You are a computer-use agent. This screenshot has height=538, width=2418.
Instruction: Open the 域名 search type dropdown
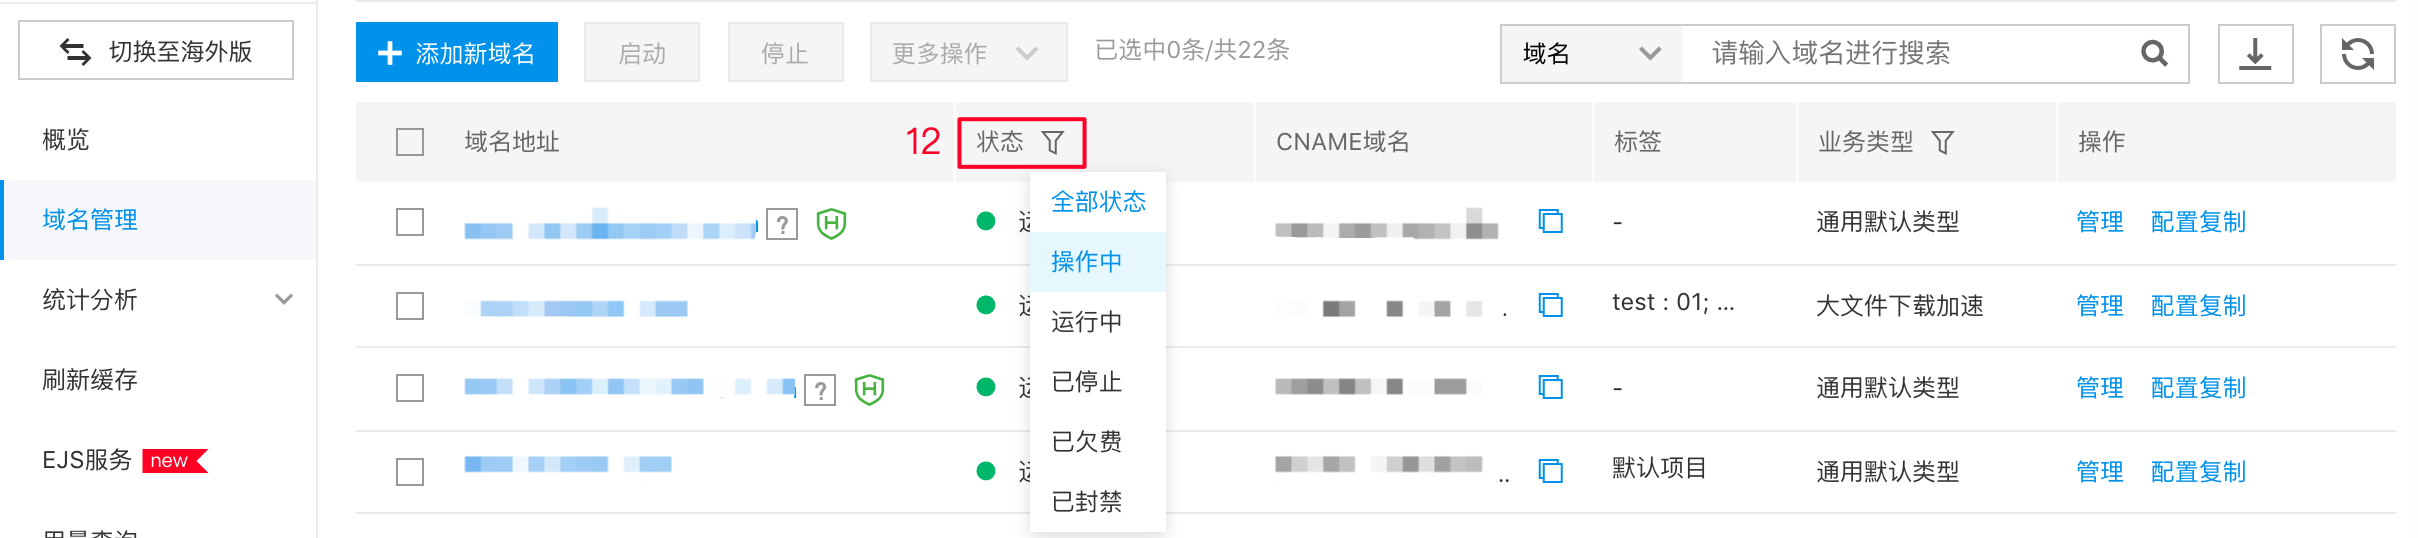tap(1591, 54)
